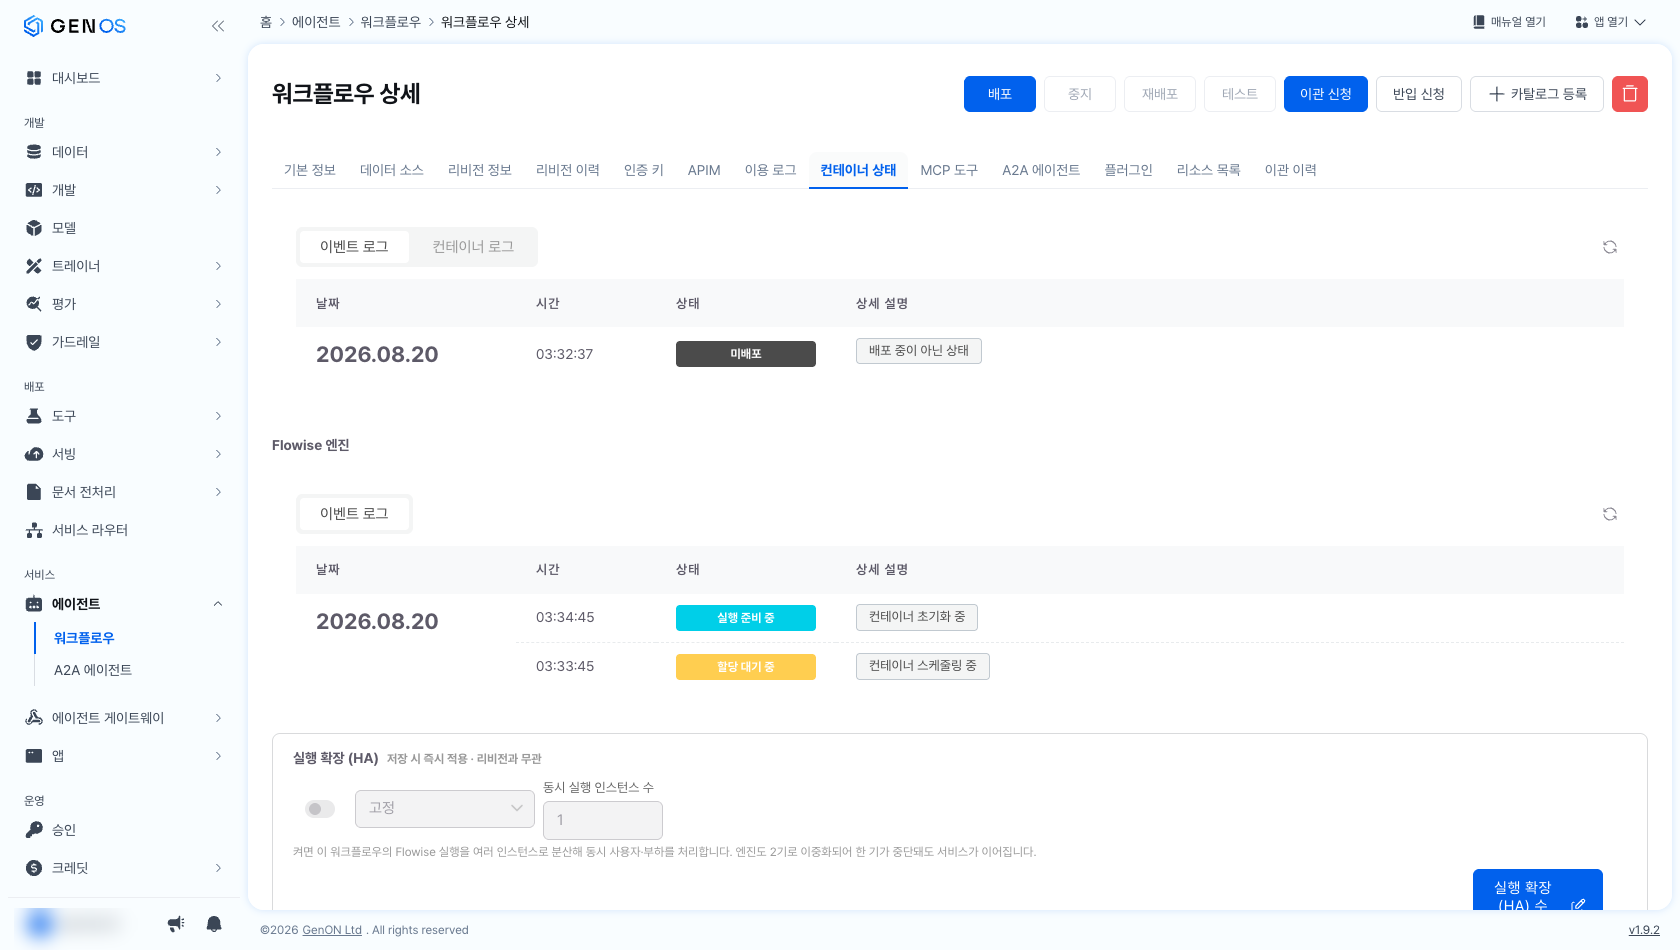Switch to the 기본 정보 tab
The height and width of the screenshot is (950, 1680).
(x=310, y=170)
